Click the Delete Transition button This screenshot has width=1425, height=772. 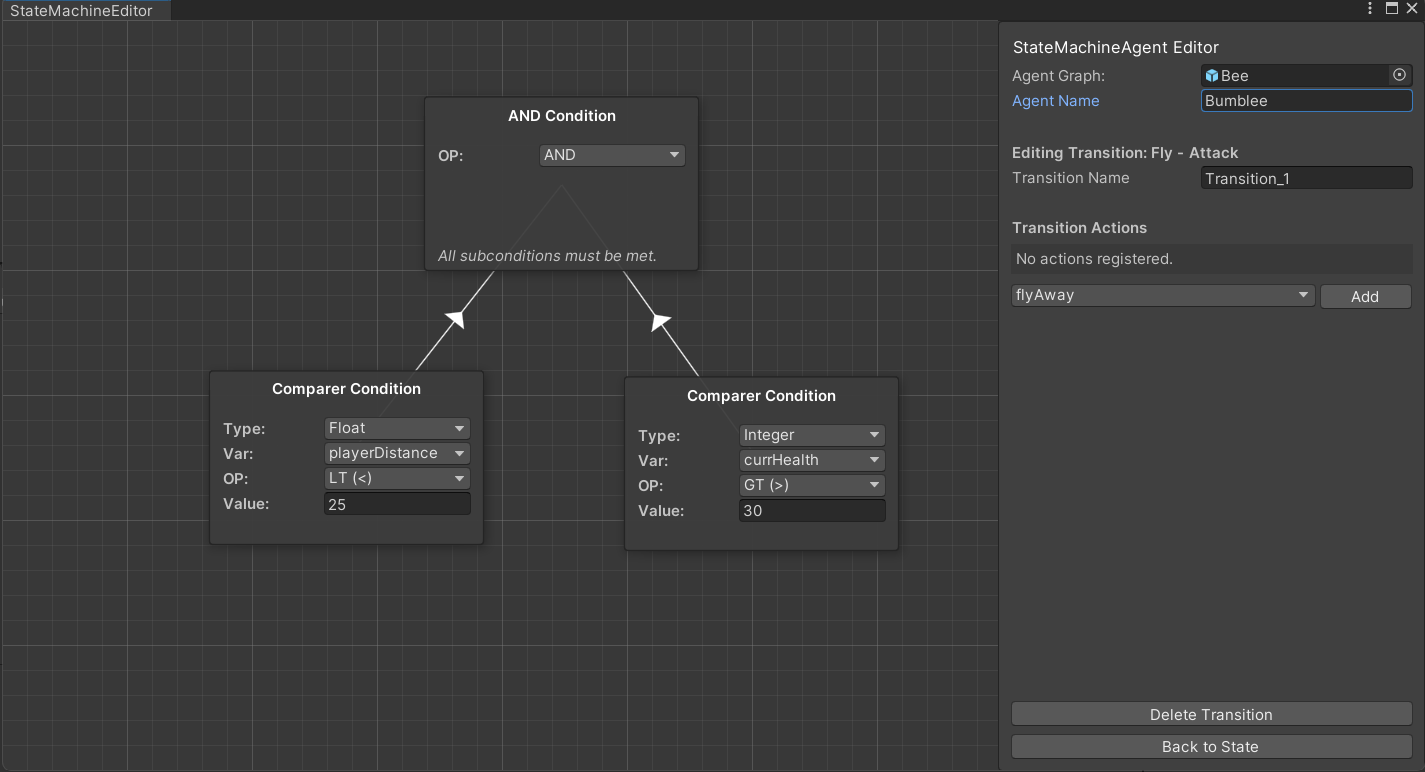click(x=1211, y=714)
